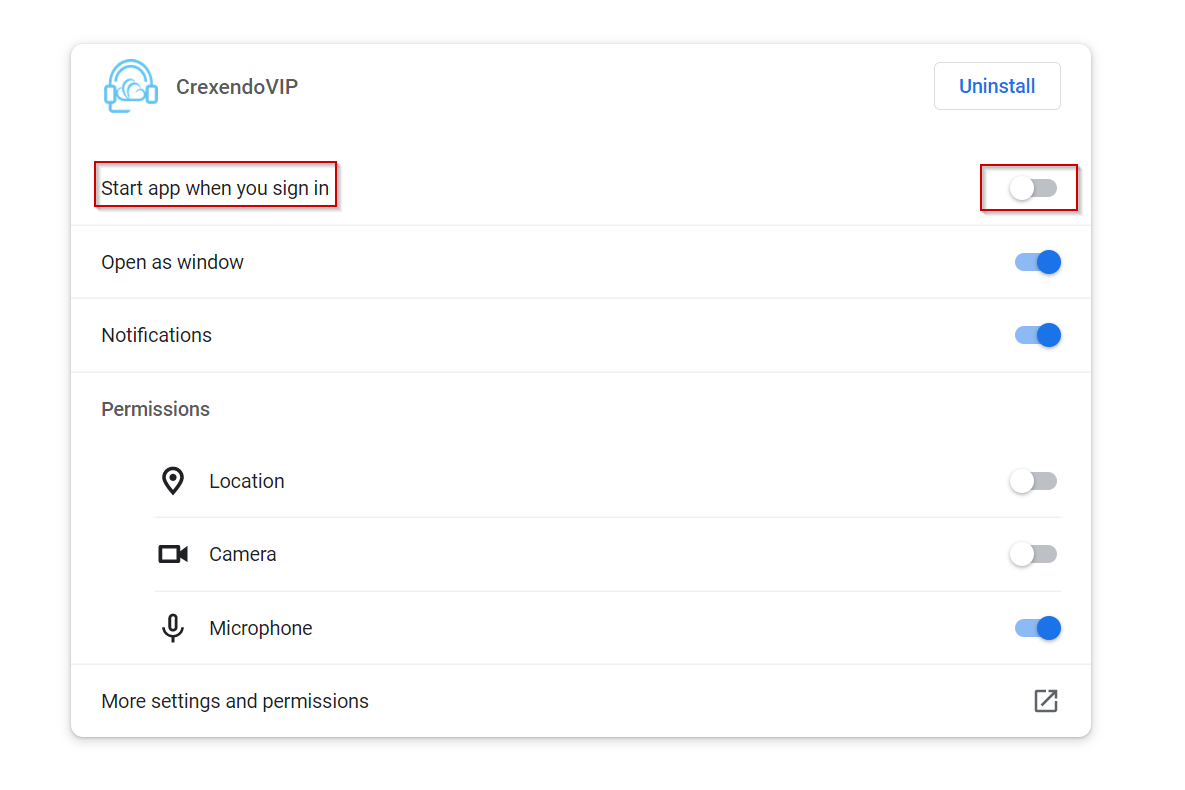Turn on the Camera permission toggle
This screenshot has height=790, width=1185.
coord(1033,554)
